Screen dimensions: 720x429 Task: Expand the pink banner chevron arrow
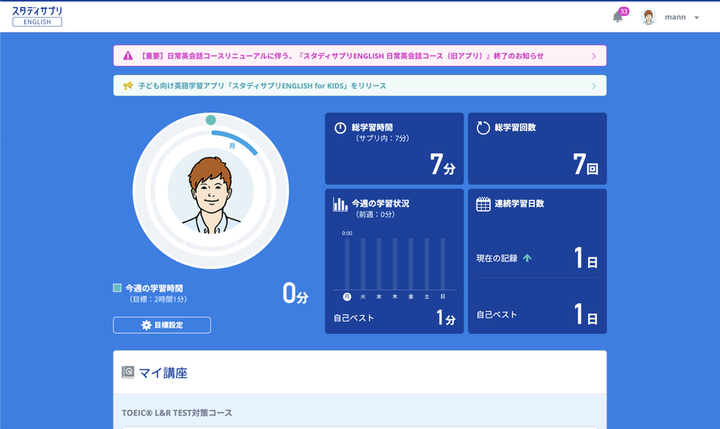pos(594,56)
